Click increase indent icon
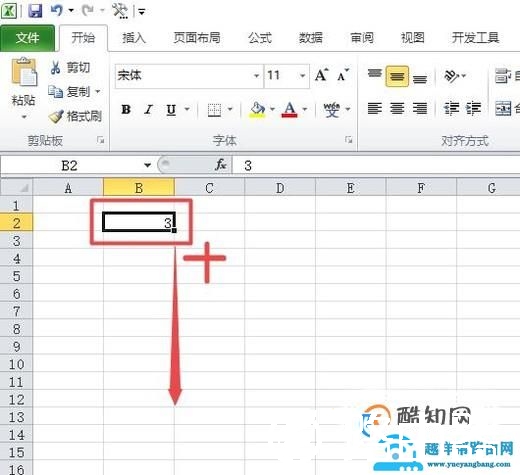The image size is (520, 475). click(474, 108)
